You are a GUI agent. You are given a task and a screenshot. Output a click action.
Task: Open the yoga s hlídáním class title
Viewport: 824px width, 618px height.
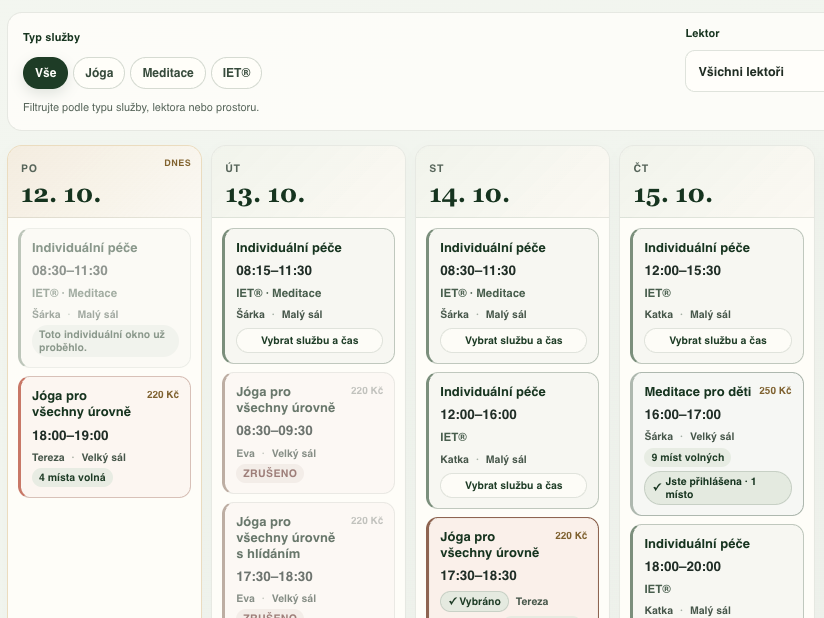pyautogui.click(x=285, y=538)
